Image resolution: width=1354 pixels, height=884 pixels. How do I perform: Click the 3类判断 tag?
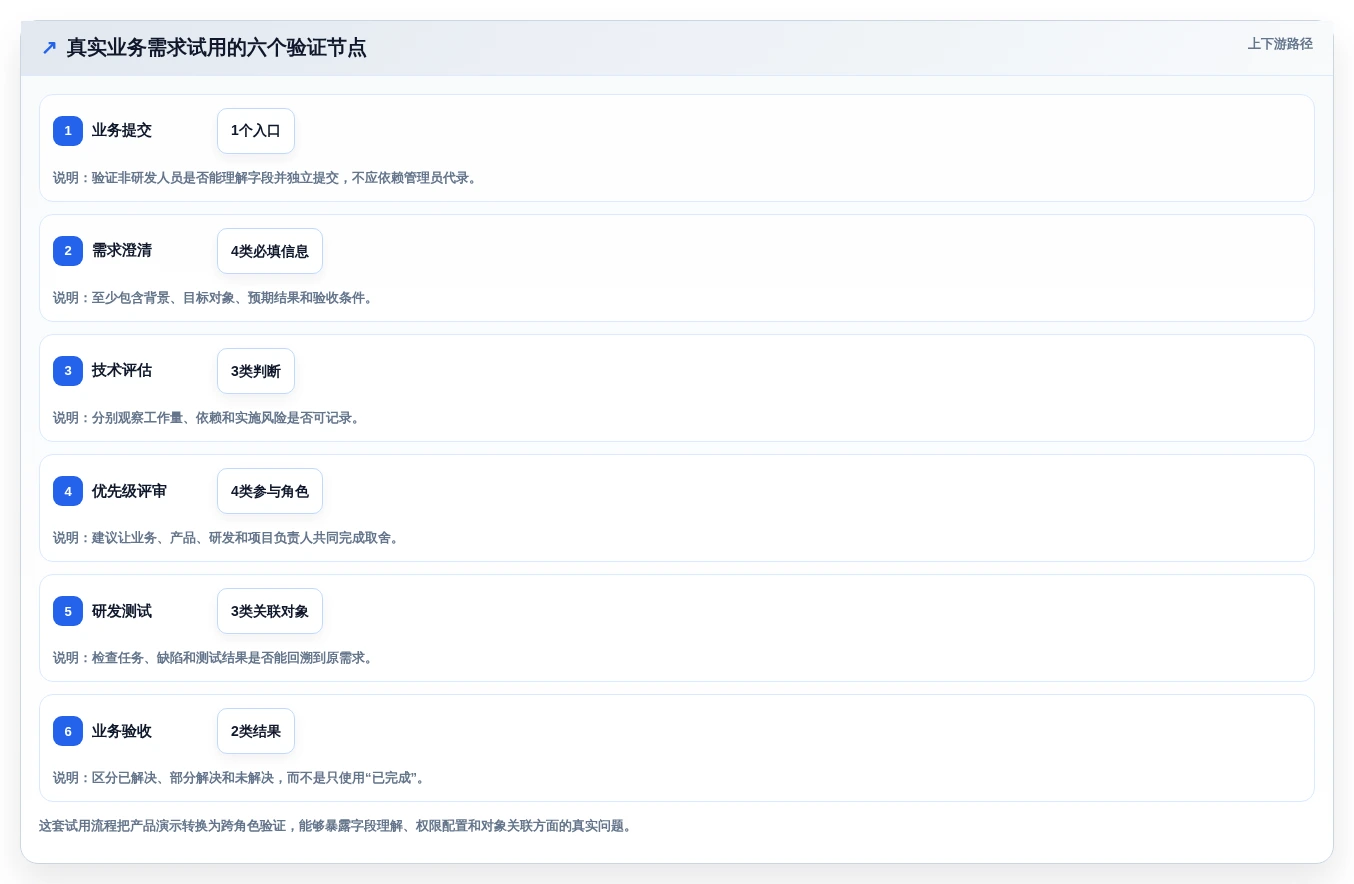(256, 371)
